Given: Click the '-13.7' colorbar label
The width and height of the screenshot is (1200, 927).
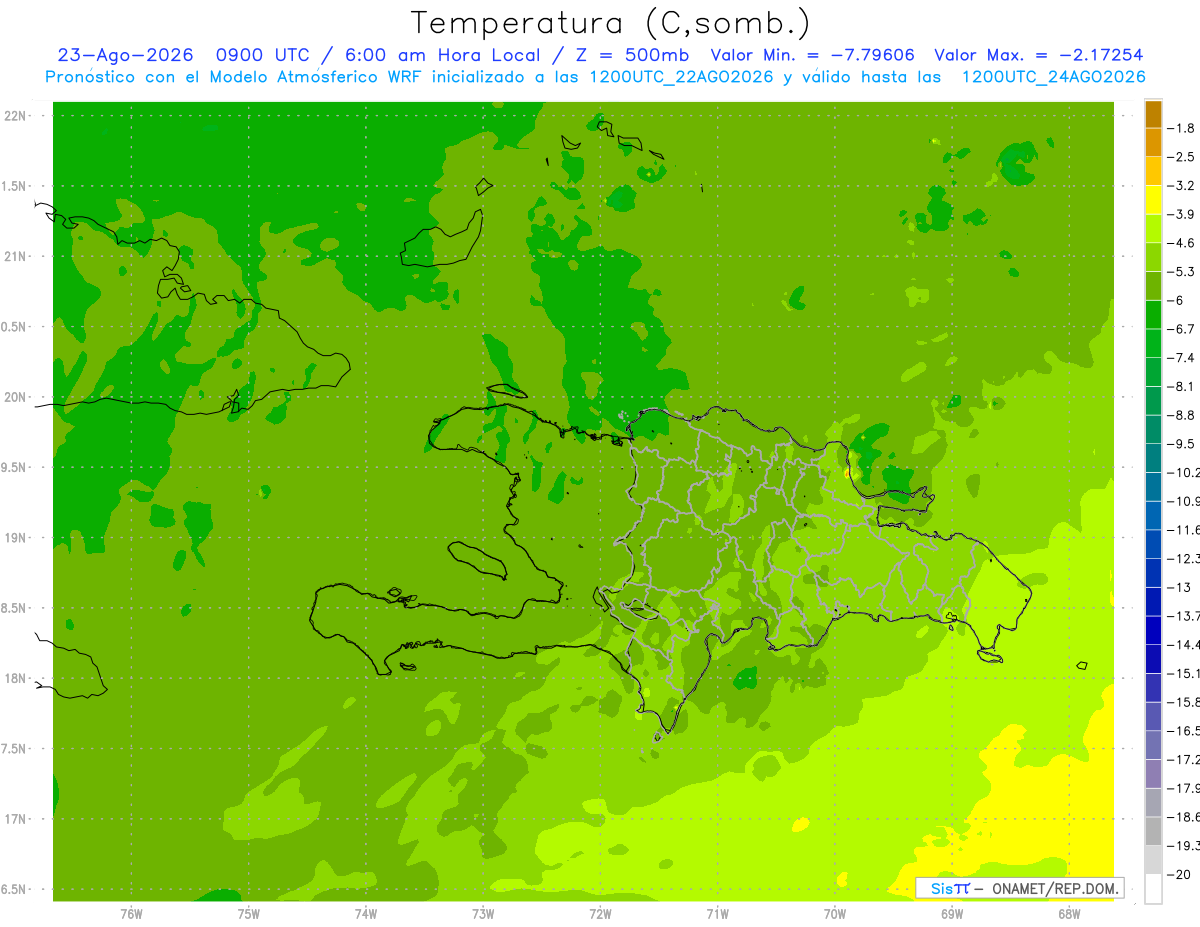Looking at the screenshot, I should coord(1184,616).
